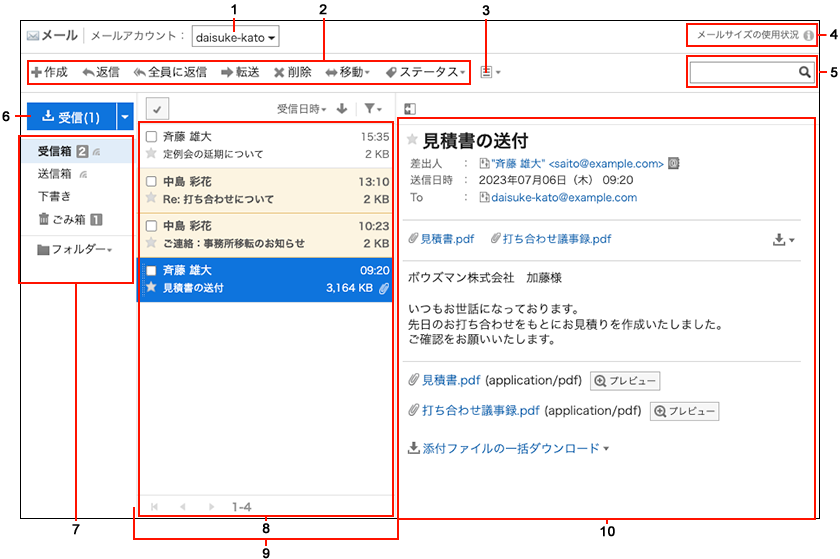
Task: Check the 定例会の延期について mail checkbox
Action: [152, 137]
